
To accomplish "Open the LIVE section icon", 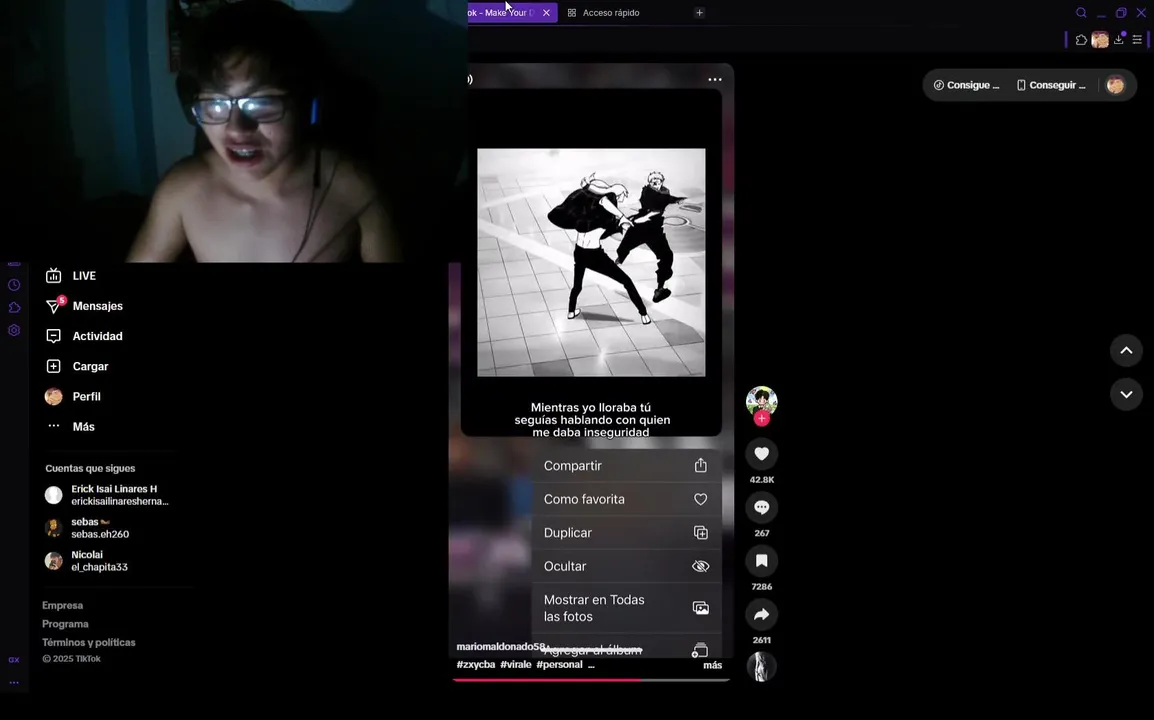I will coord(54,276).
